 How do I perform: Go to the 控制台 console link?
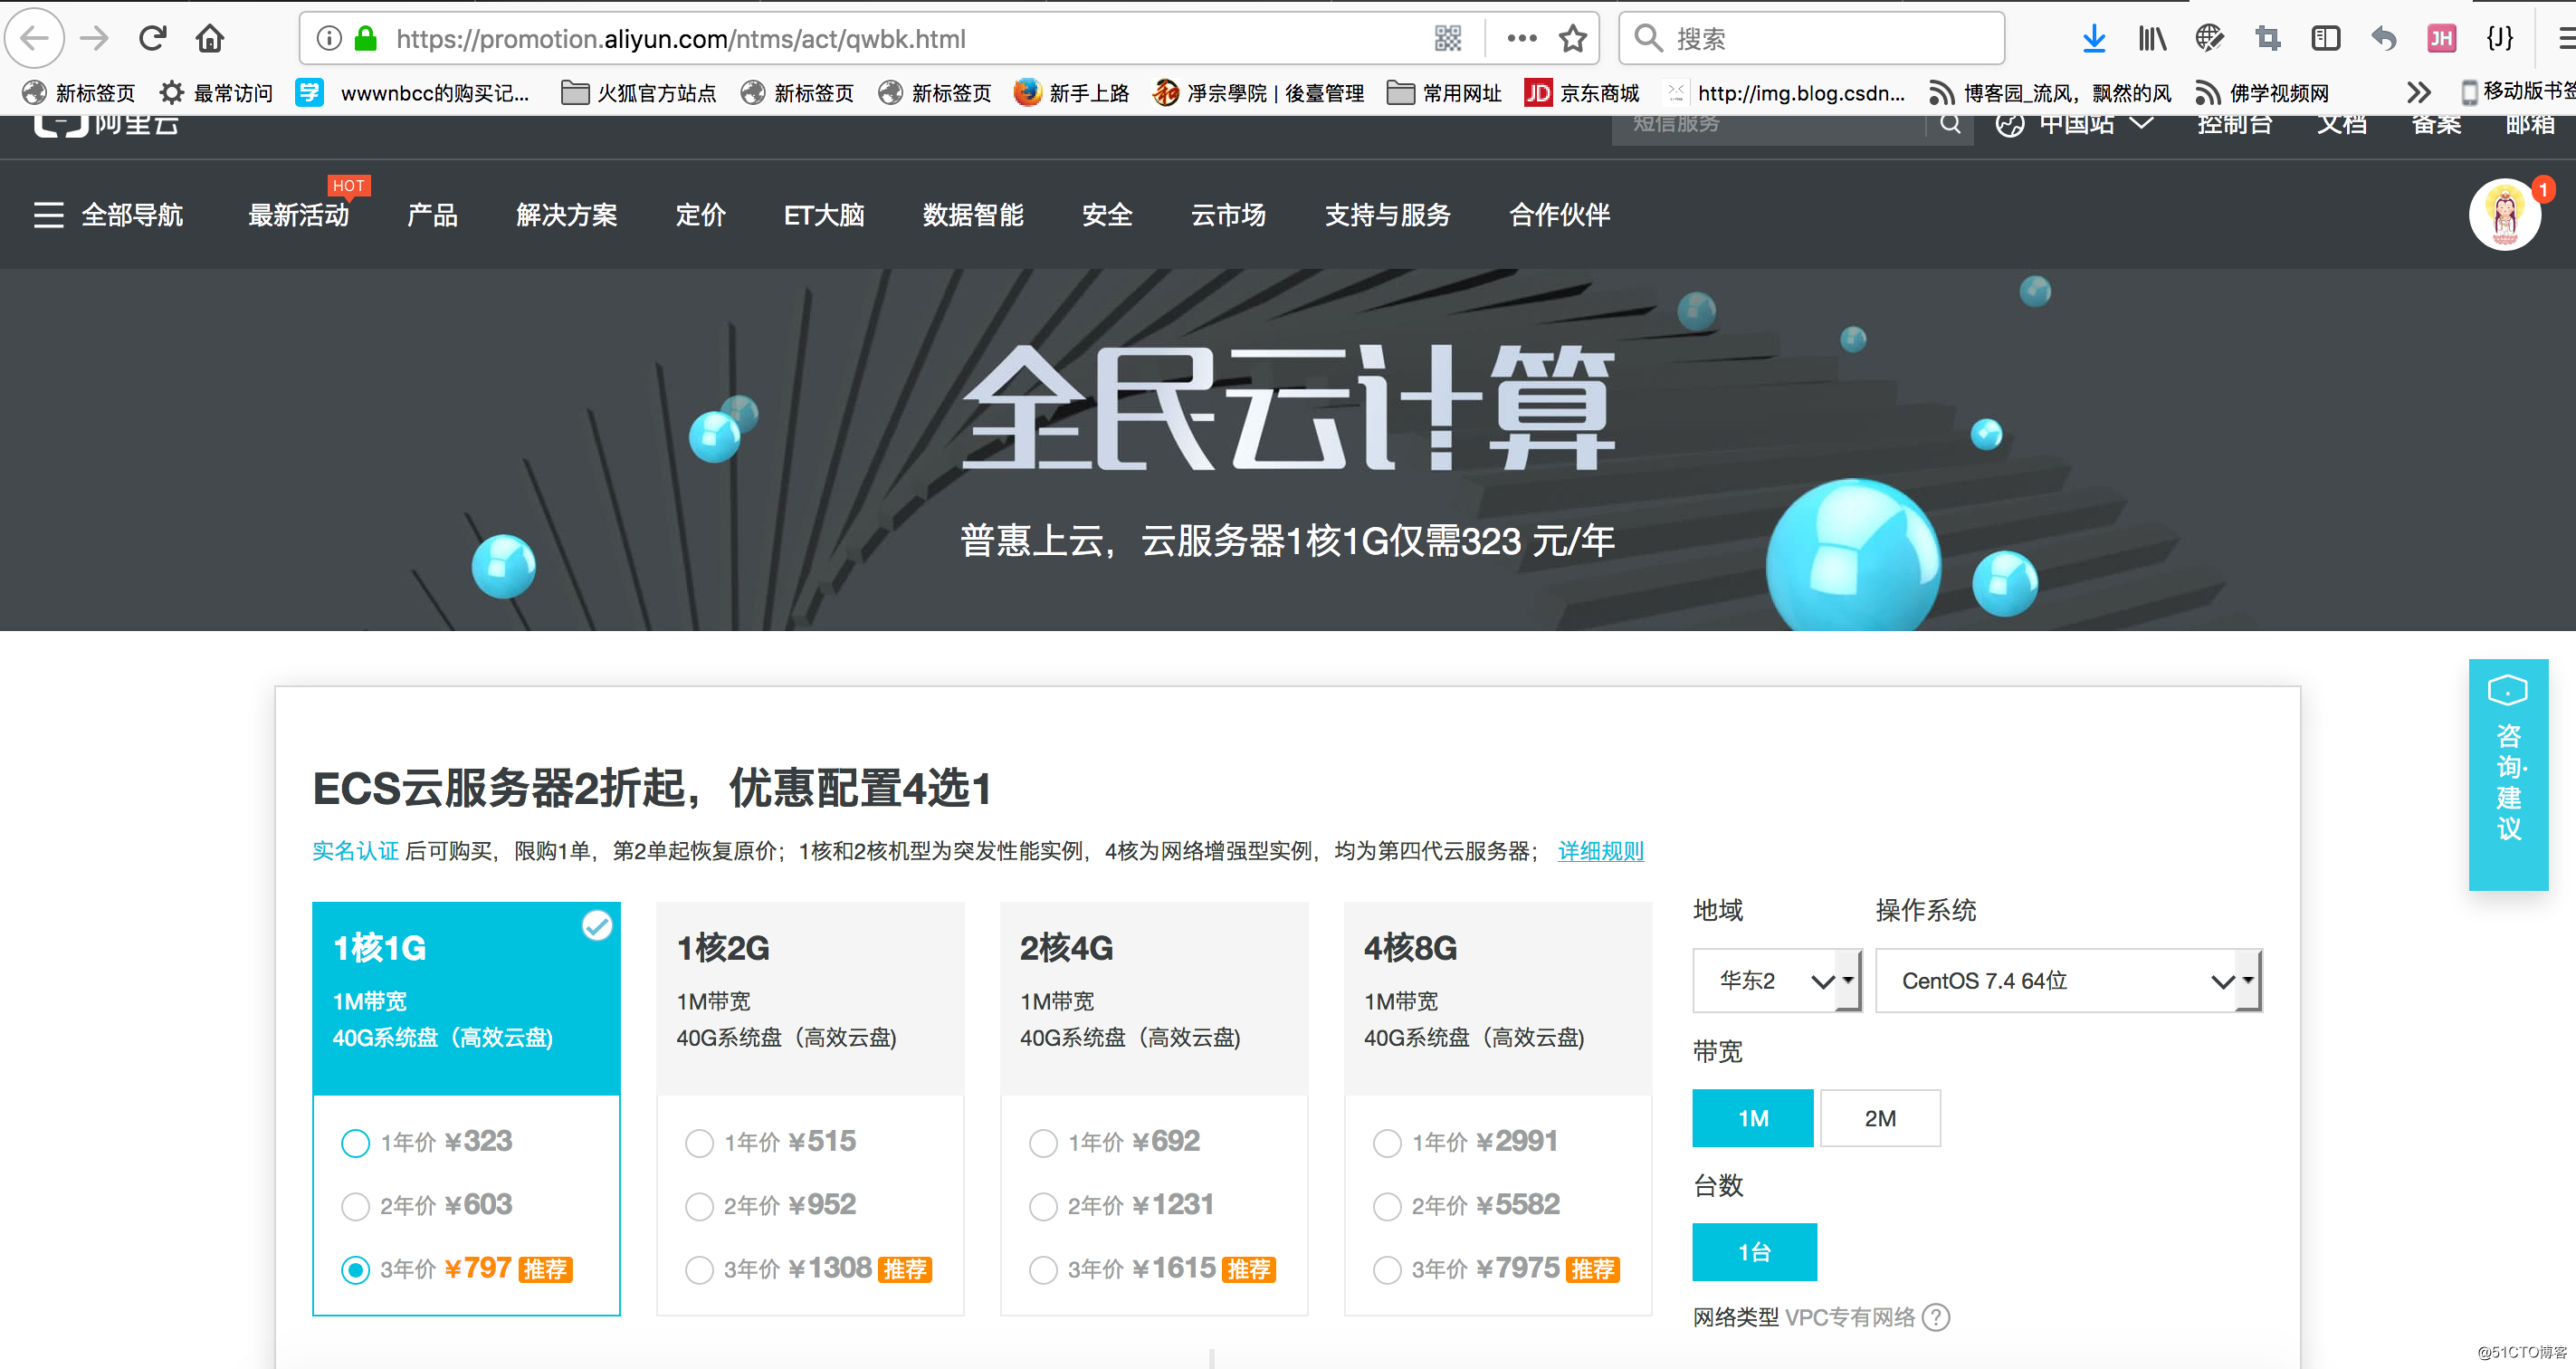pos(2235,124)
